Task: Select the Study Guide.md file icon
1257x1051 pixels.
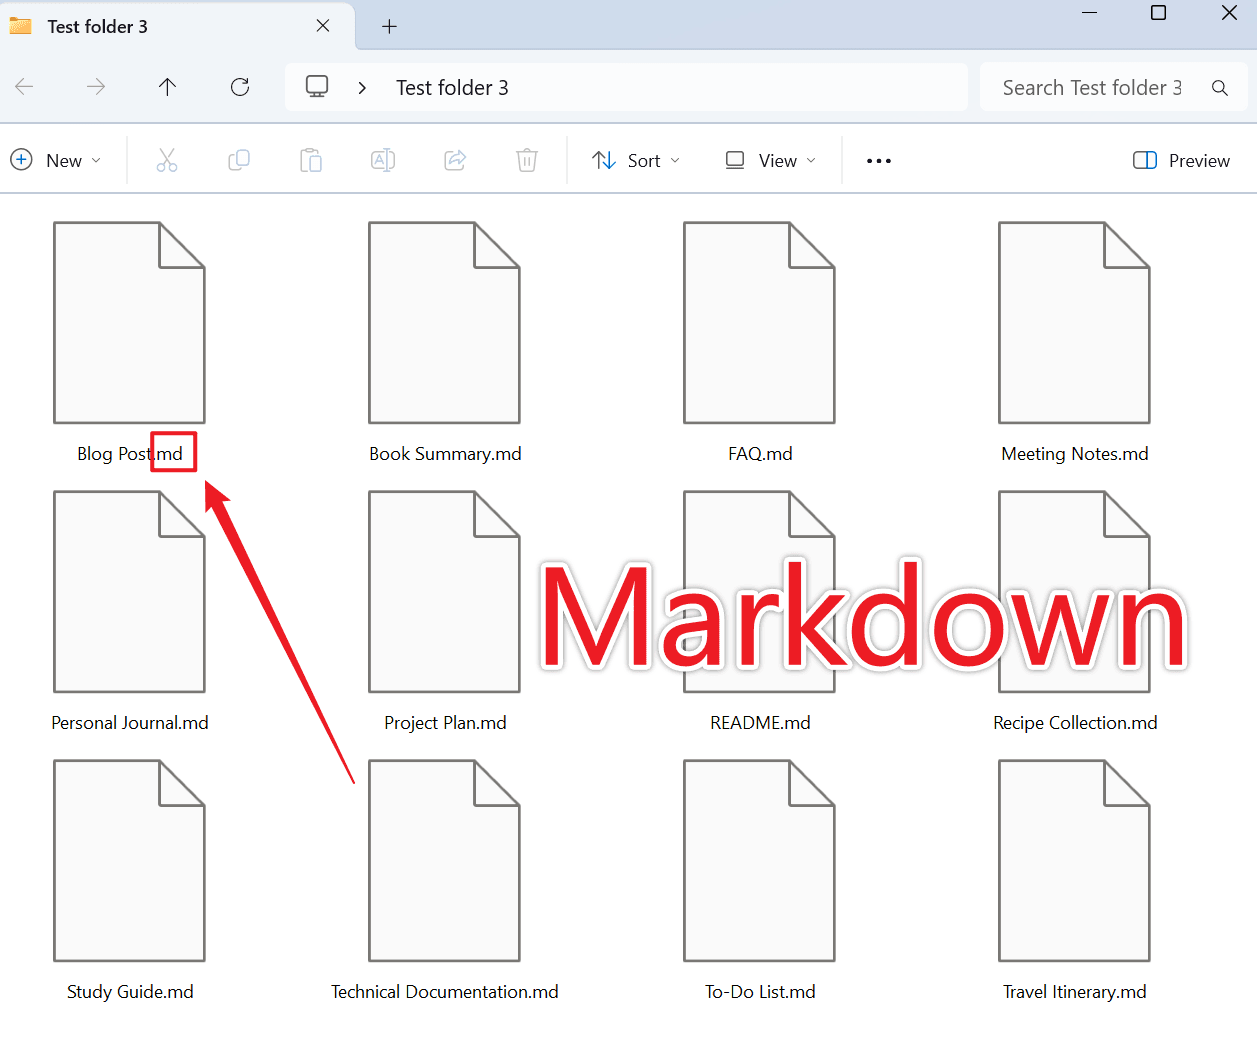Action: click(129, 861)
